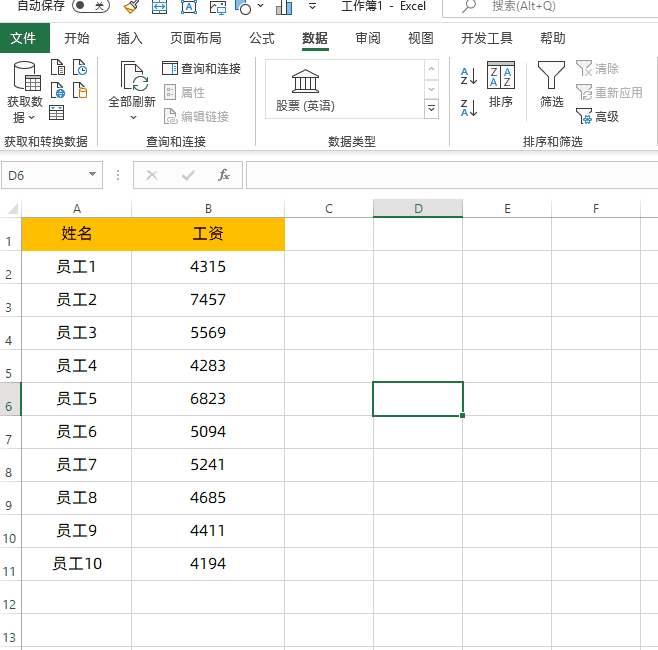Click header cell 工资

[x=208, y=234]
